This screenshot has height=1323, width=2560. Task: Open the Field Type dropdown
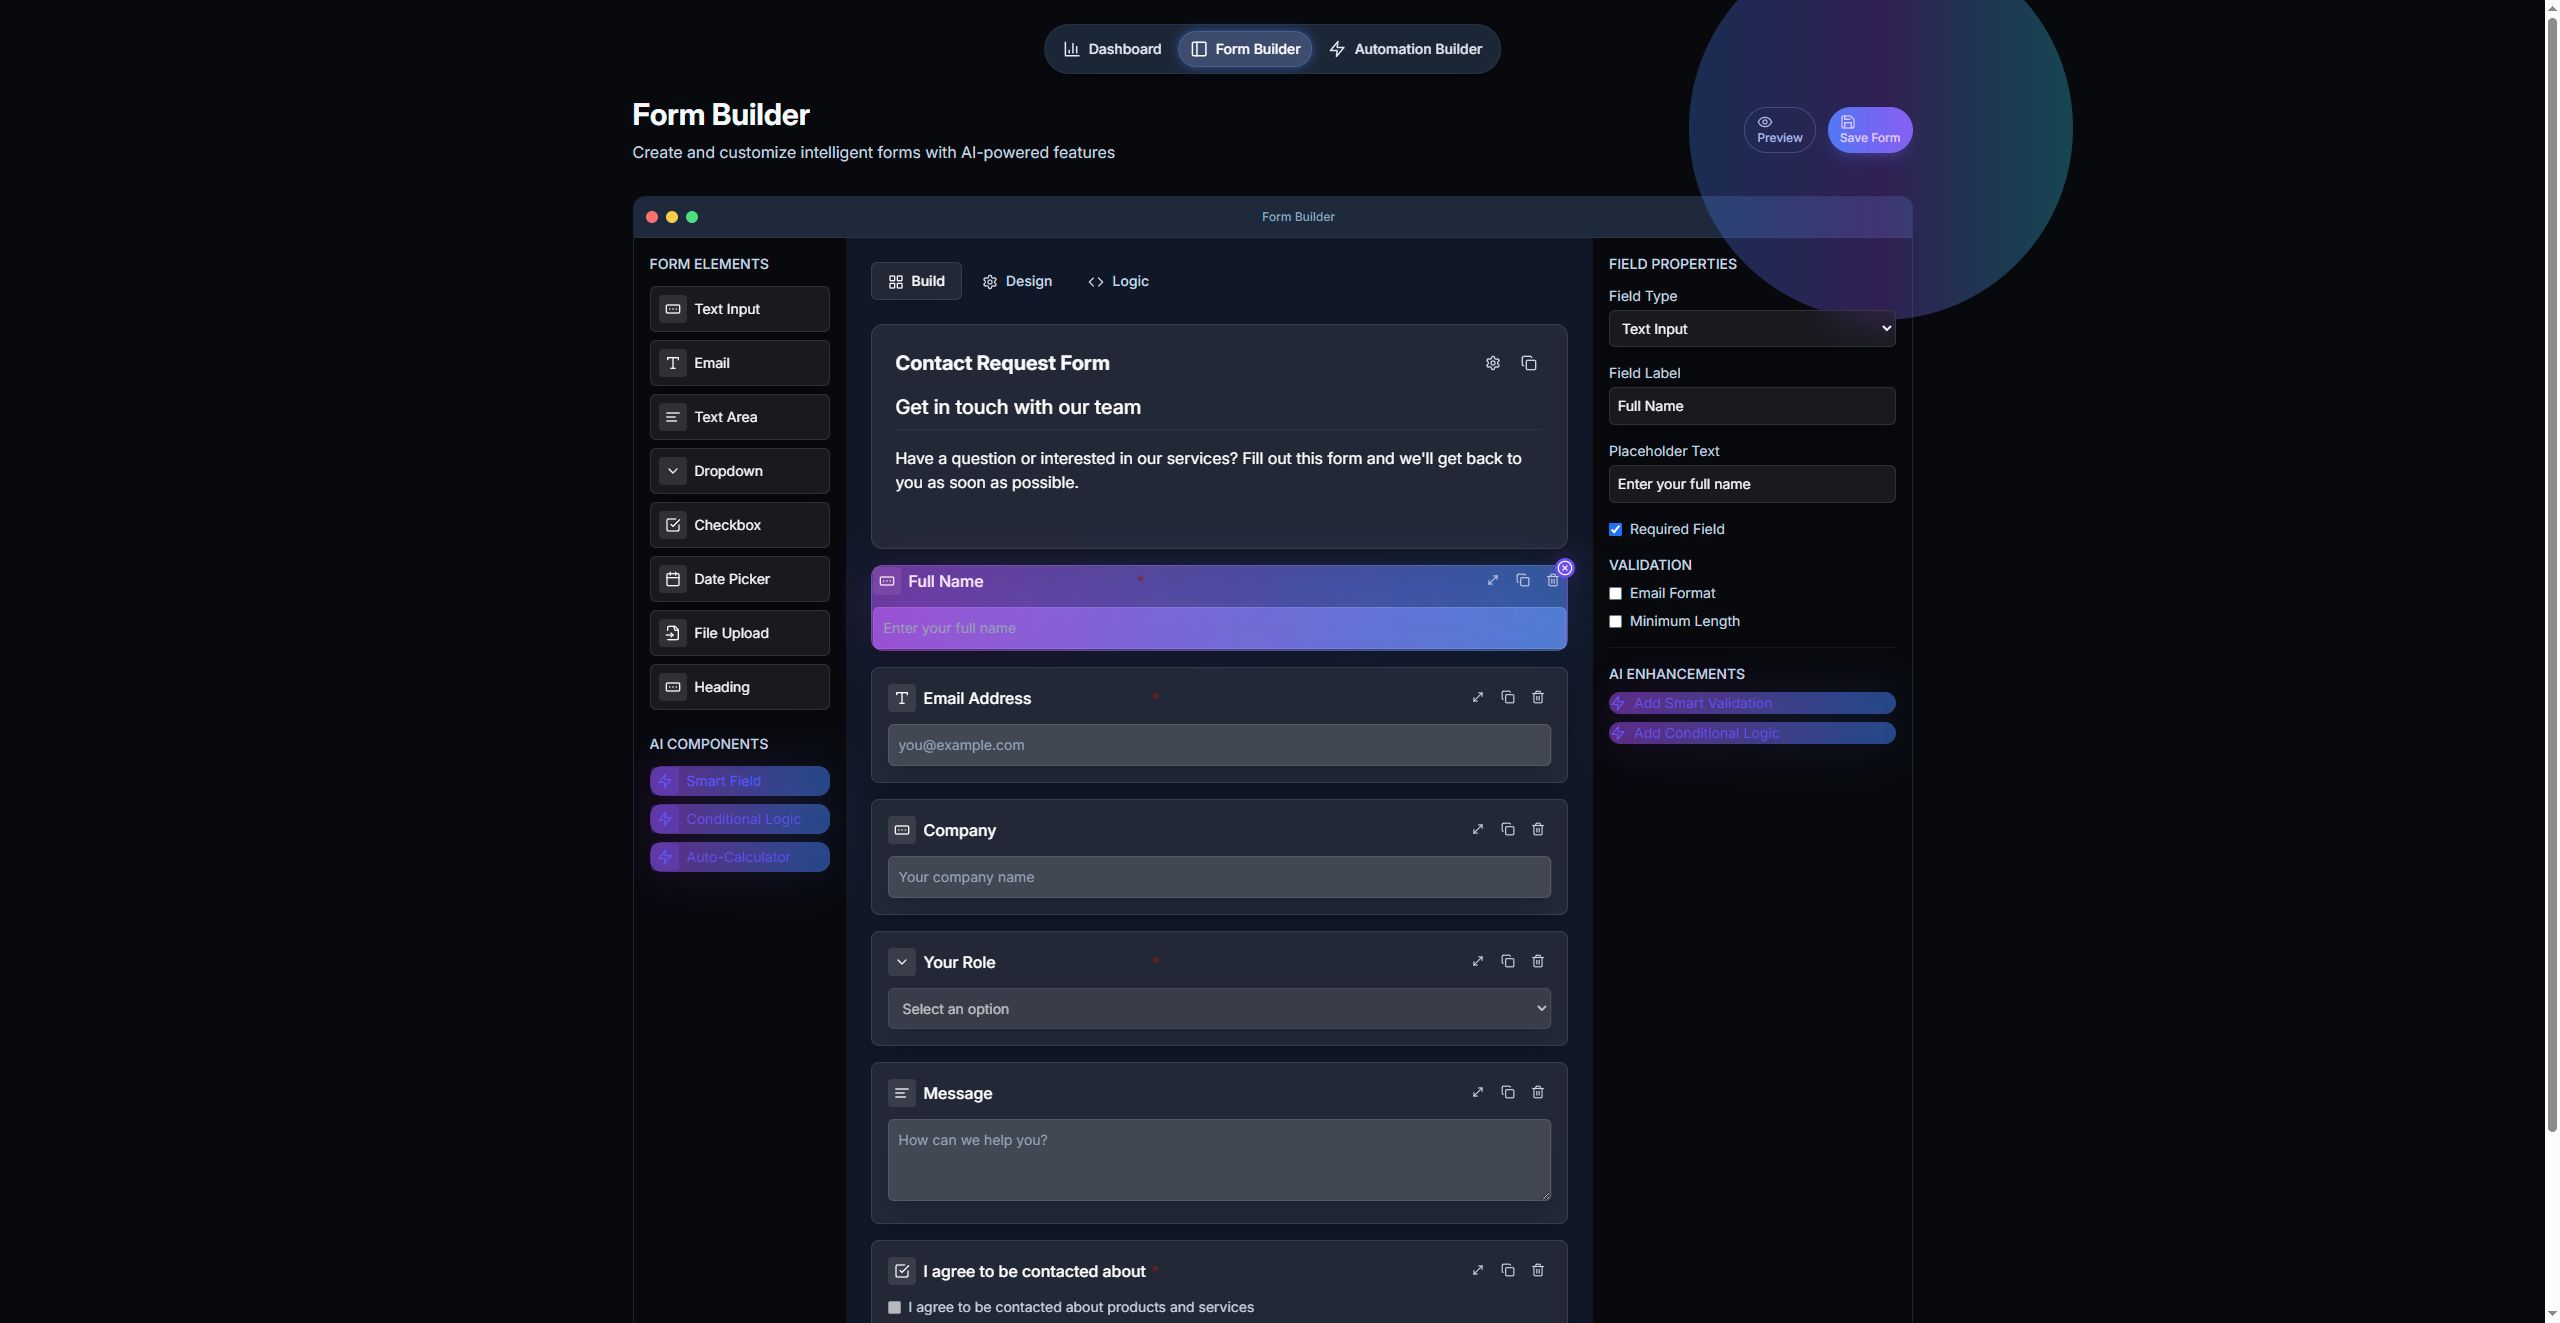coord(1751,329)
